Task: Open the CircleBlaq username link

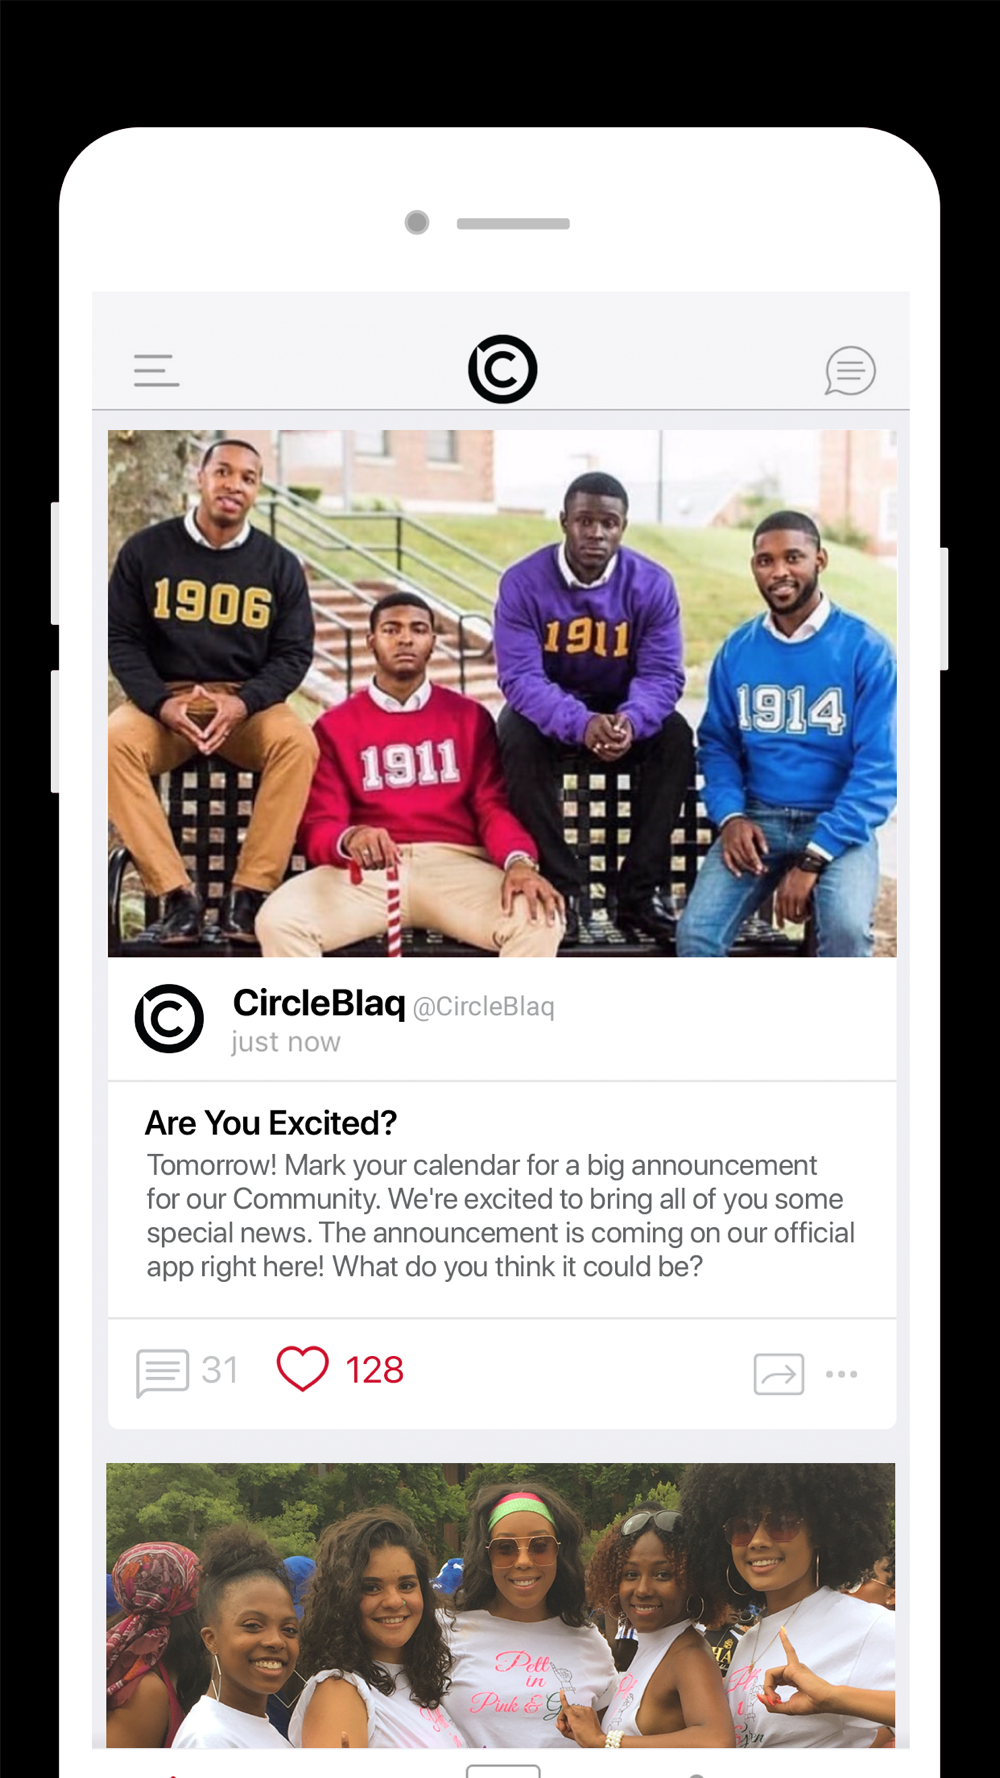Action: coord(319,1003)
